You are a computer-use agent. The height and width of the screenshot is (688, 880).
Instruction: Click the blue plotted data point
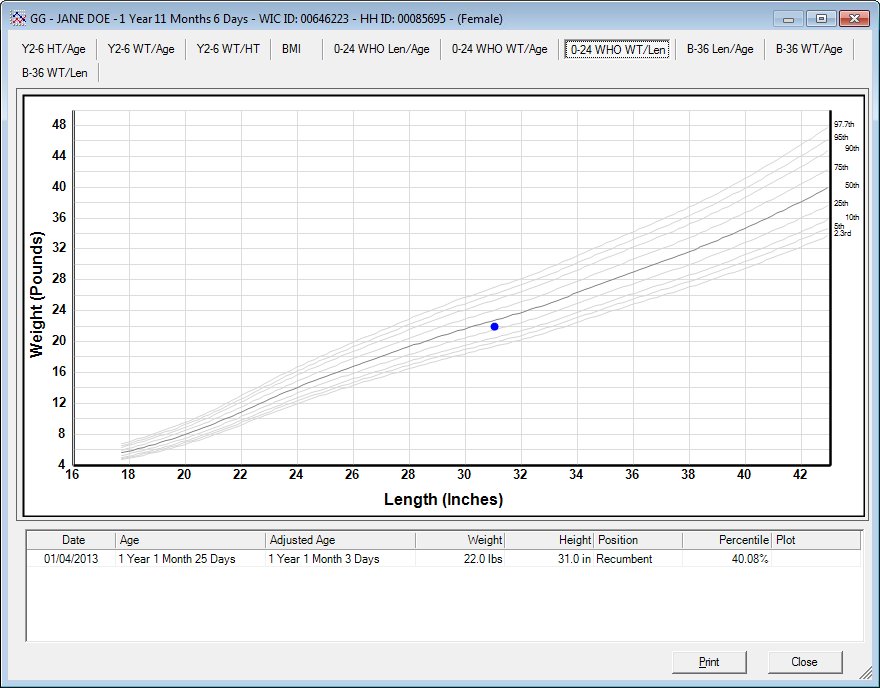coord(494,327)
